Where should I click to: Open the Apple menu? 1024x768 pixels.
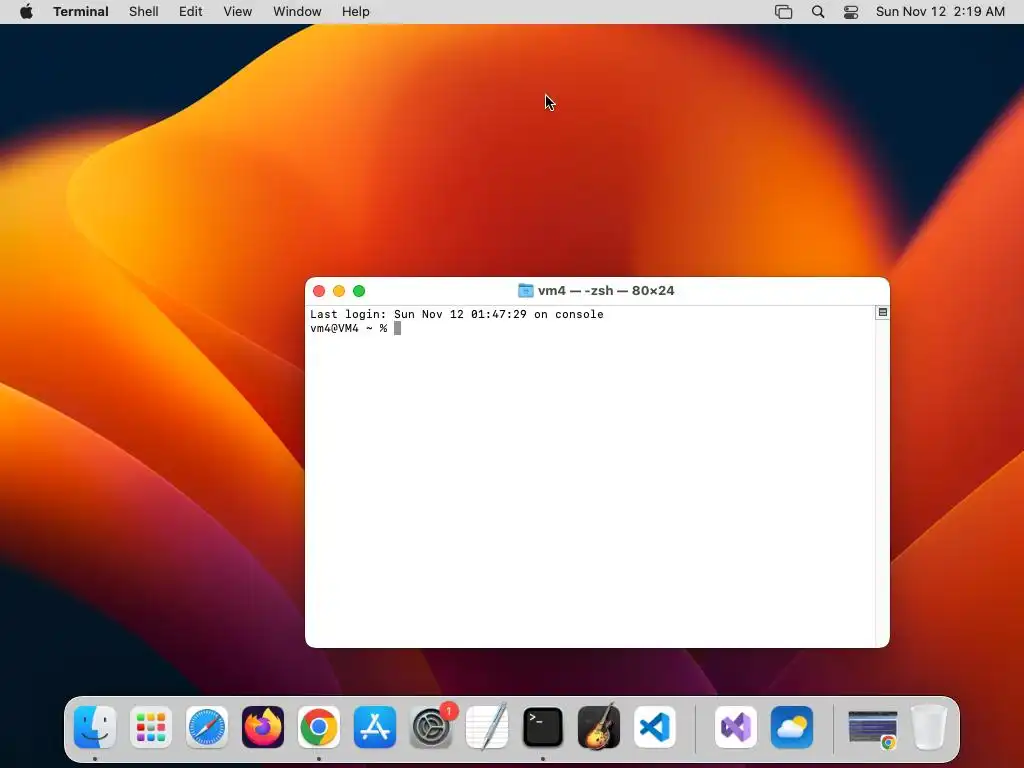tap(26, 12)
